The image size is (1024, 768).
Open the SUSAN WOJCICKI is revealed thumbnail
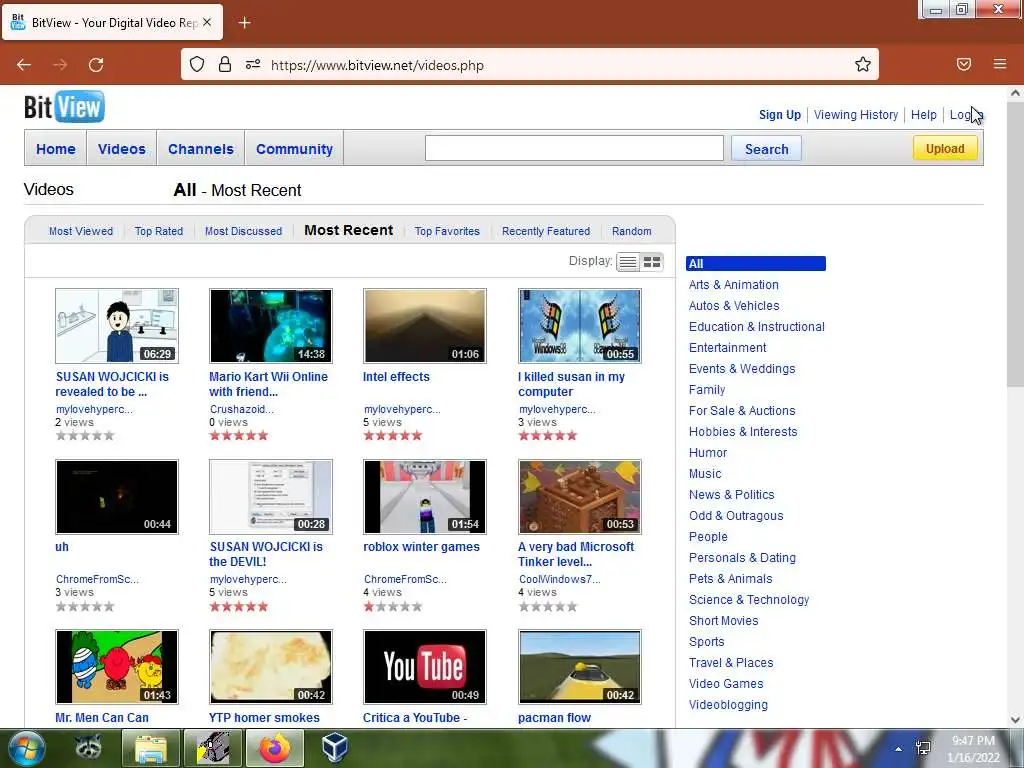(x=117, y=326)
